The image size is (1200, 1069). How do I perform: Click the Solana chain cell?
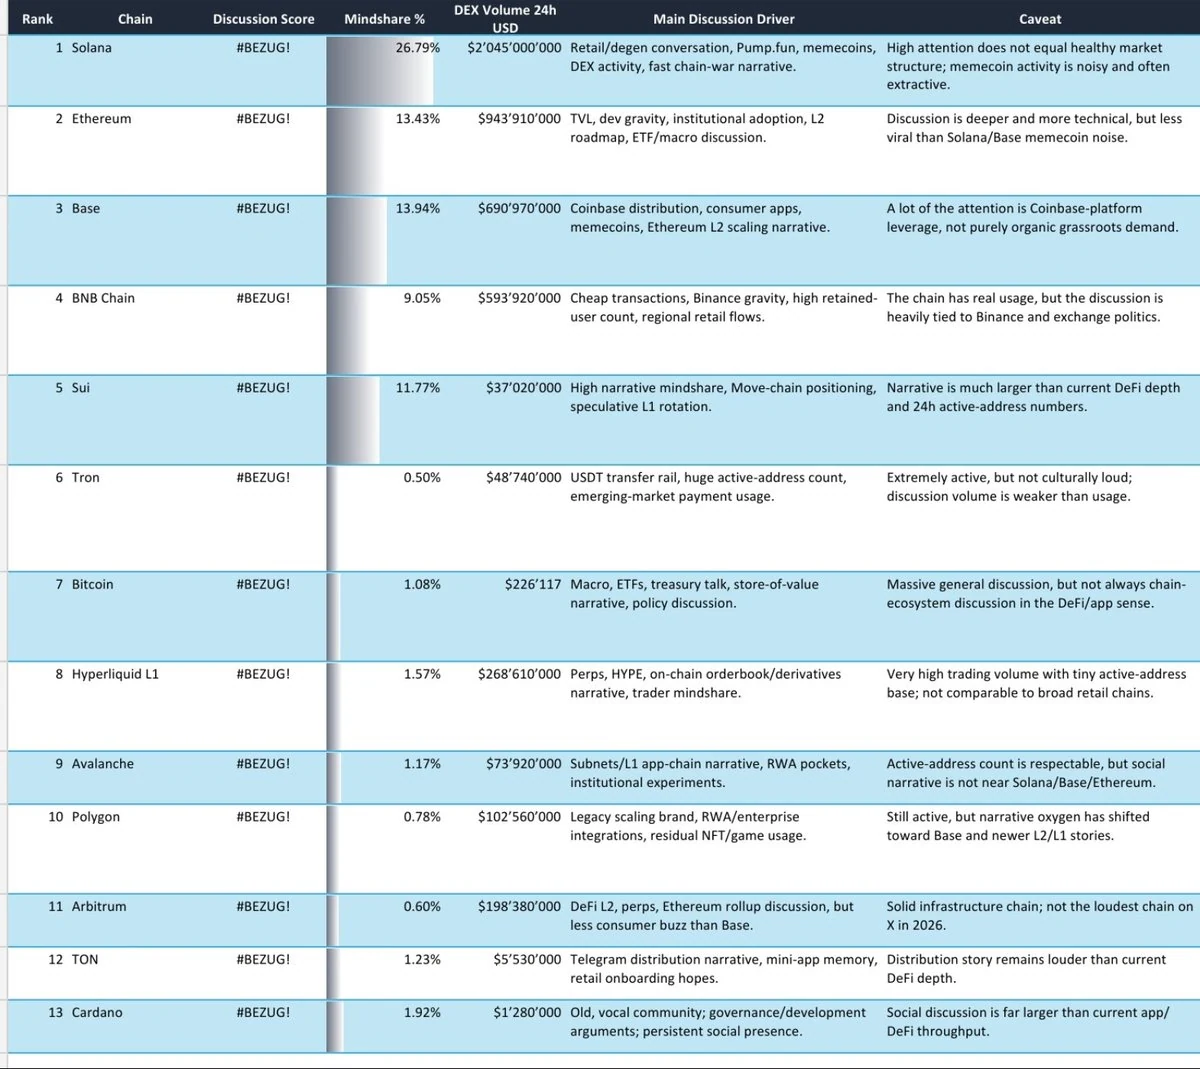(92, 48)
